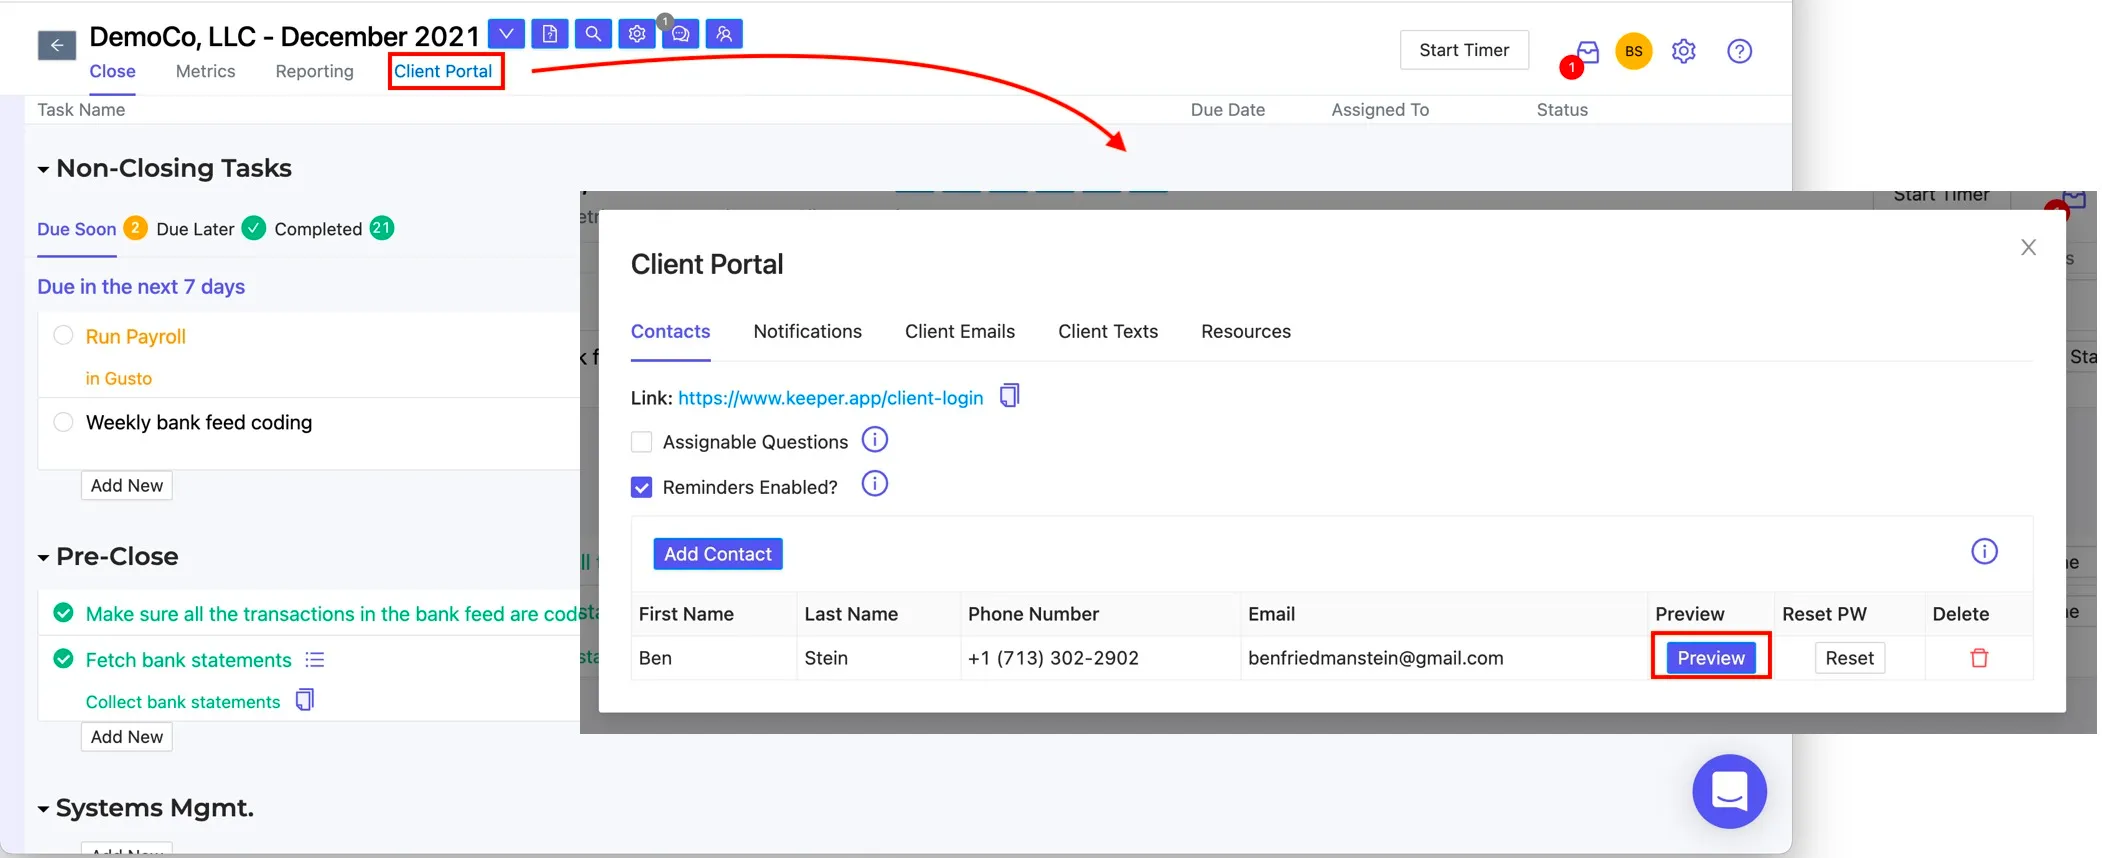Uncheck the Reminders Enabled checkbox
Viewport: 2102px width, 858px height.
click(x=642, y=487)
